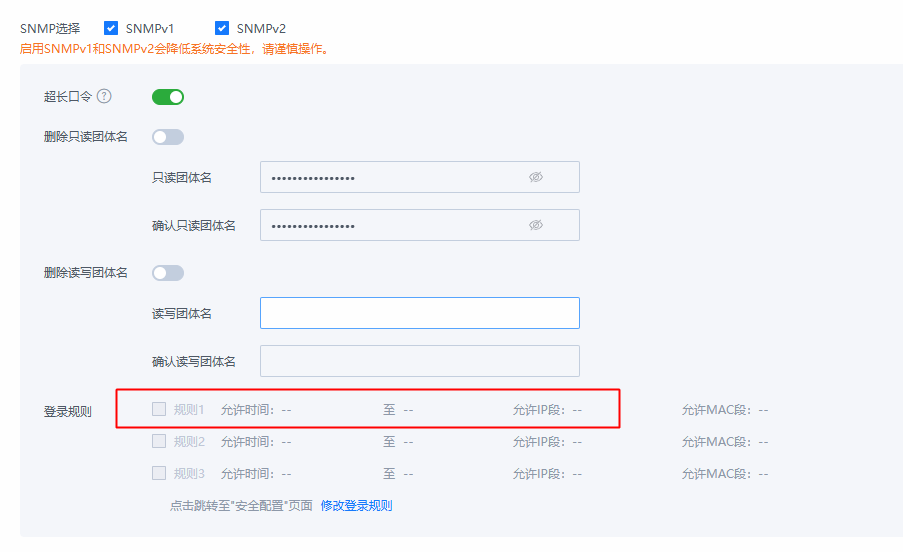Image resolution: width=903 pixels, height=552 pixels.
Task: Click into the 读写团体名 input box
Action: click(x=419, y=313)
